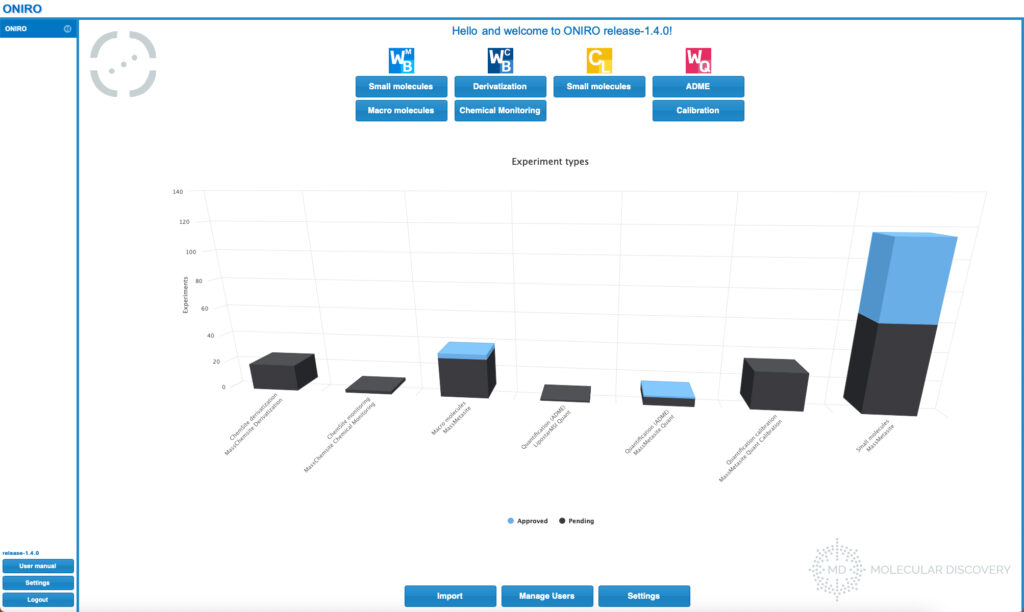Open ADME under the WQ icon
Screen dimensions: 1024x612
[697, 86]
